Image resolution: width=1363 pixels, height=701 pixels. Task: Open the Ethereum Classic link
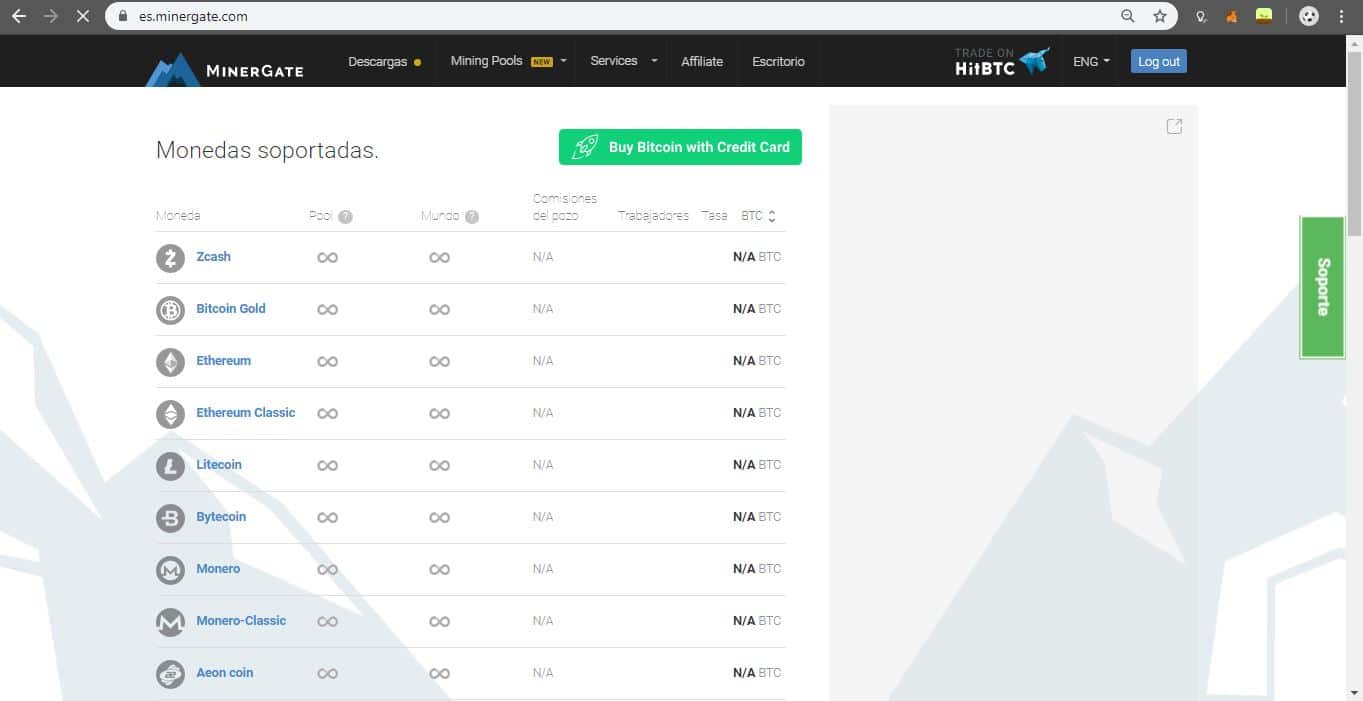[x=246, y=413]
